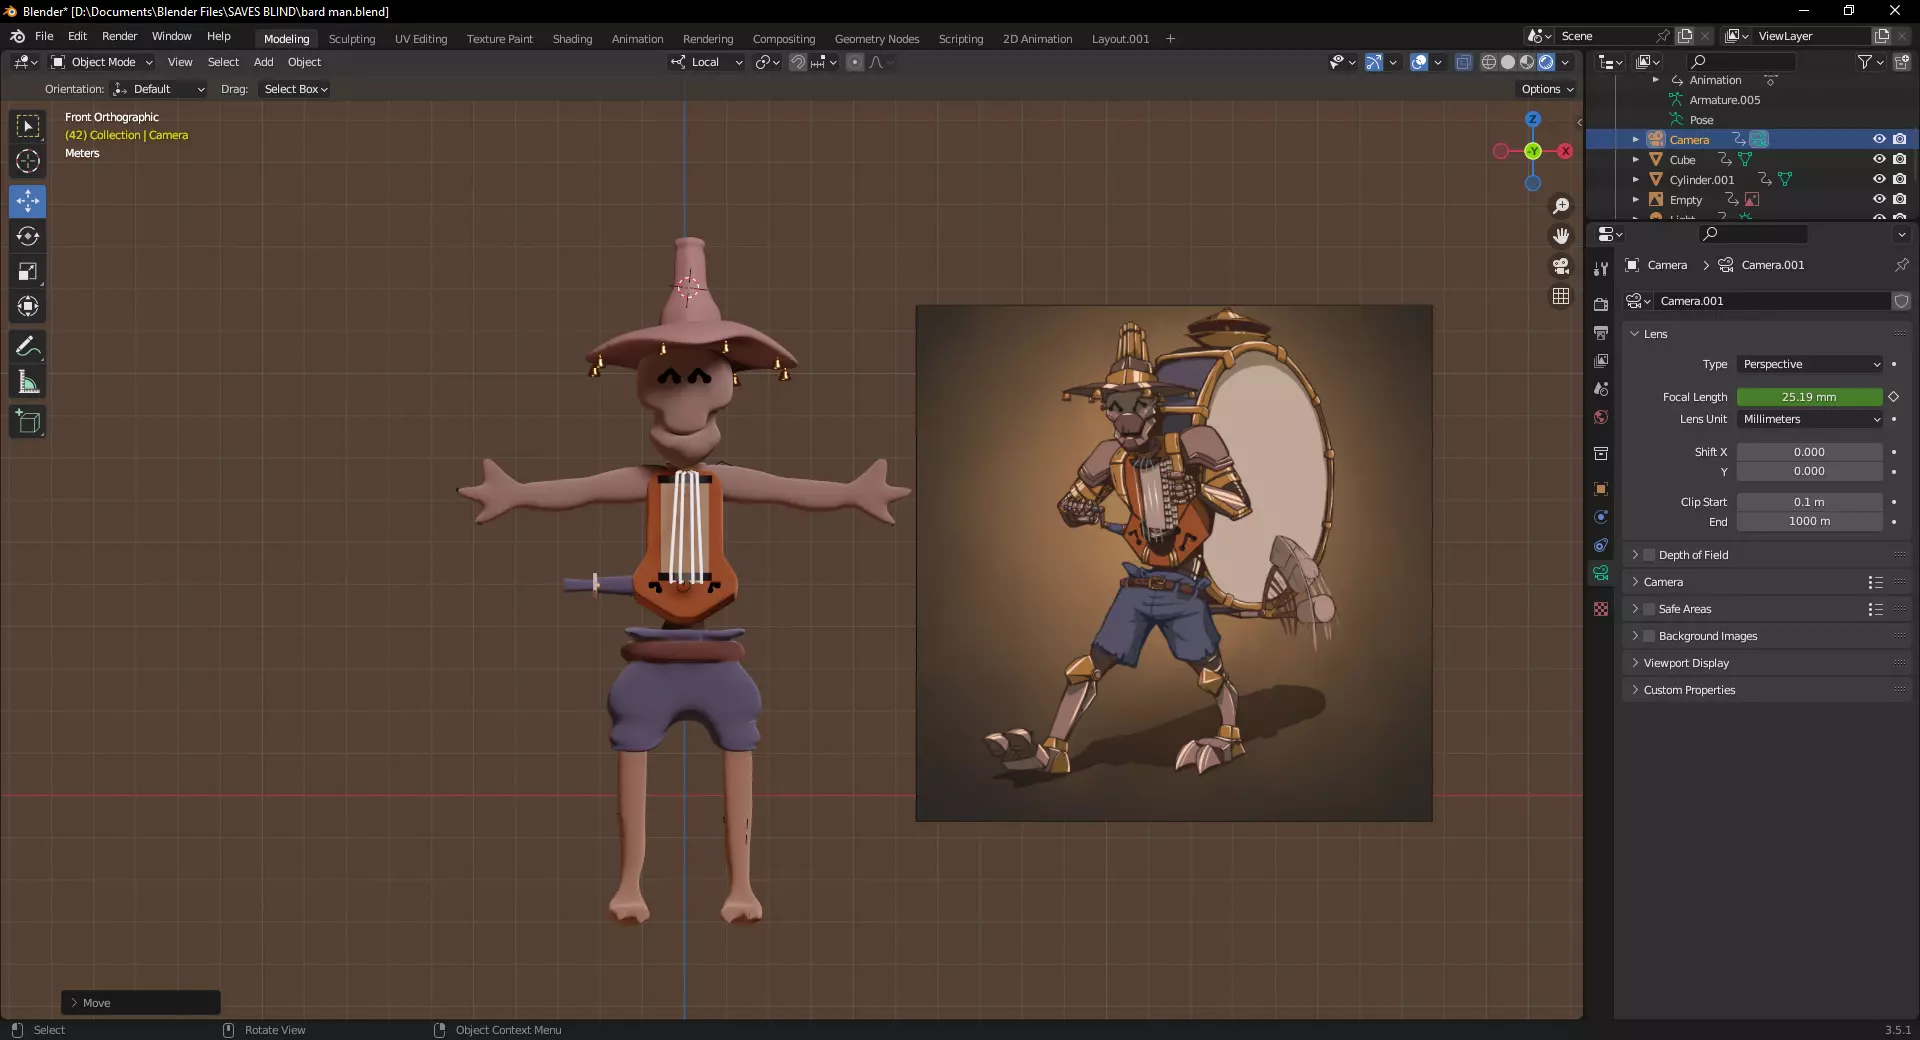Switch to the Sculpting workspace tab
The width and height of the screenshot is (1920, 1040).
click(352, 39)
